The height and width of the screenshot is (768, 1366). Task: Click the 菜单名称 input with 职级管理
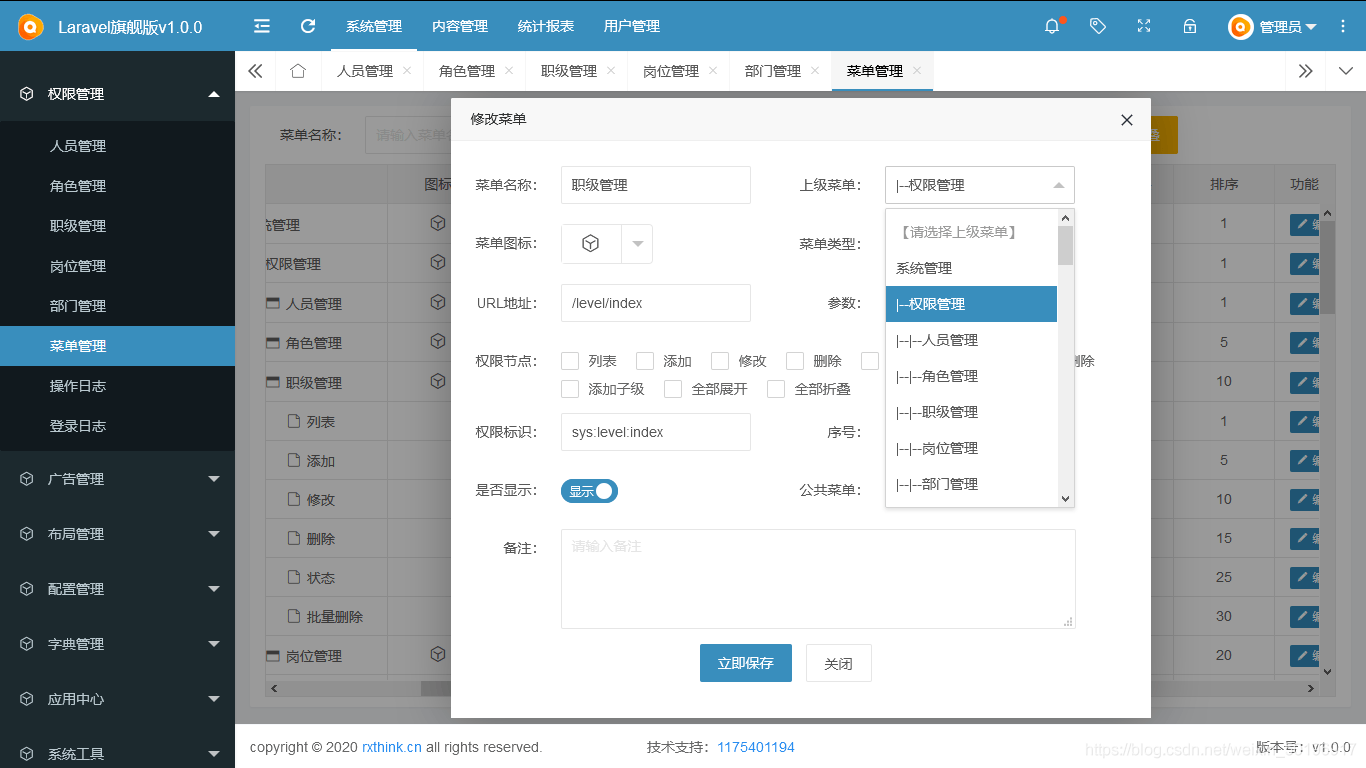(x=656, y=185)
